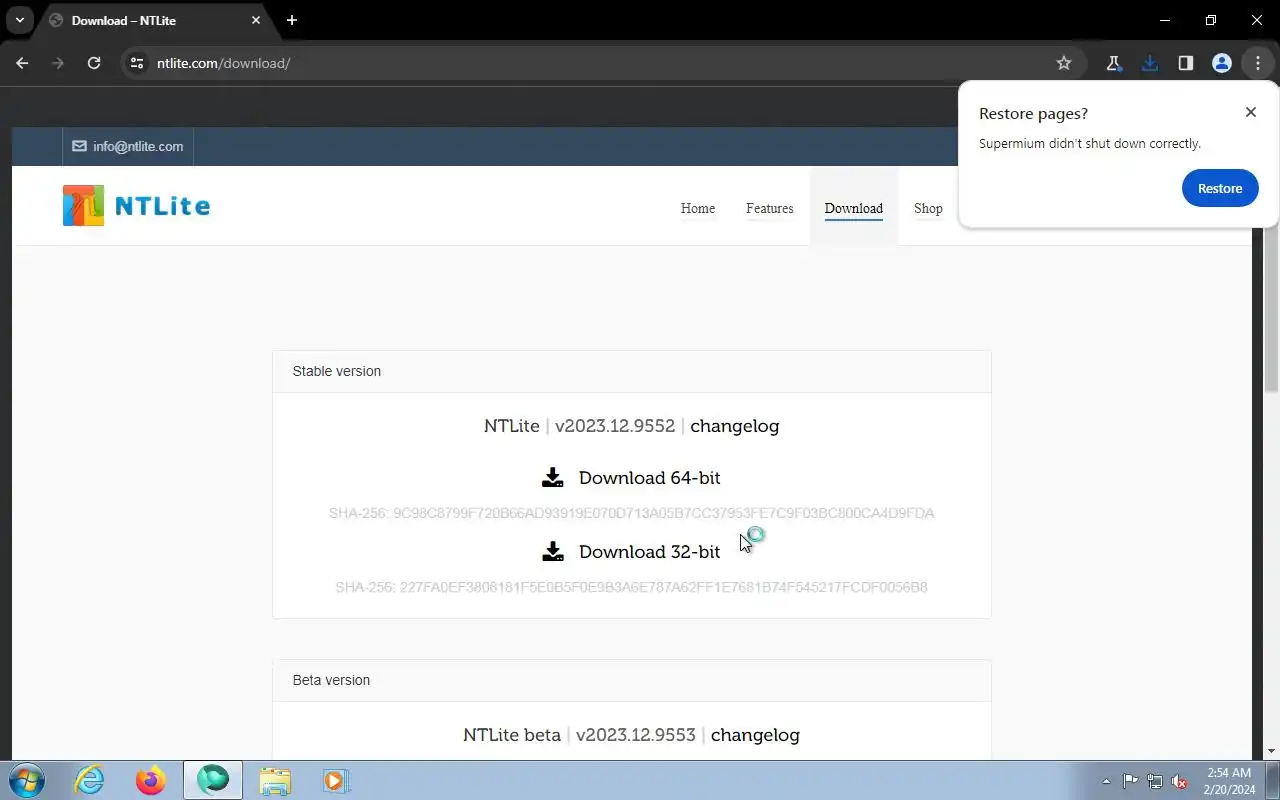Close the Download – NTLite tab
The width and height of the screenshot is (1280, 800).
[256, 20]
